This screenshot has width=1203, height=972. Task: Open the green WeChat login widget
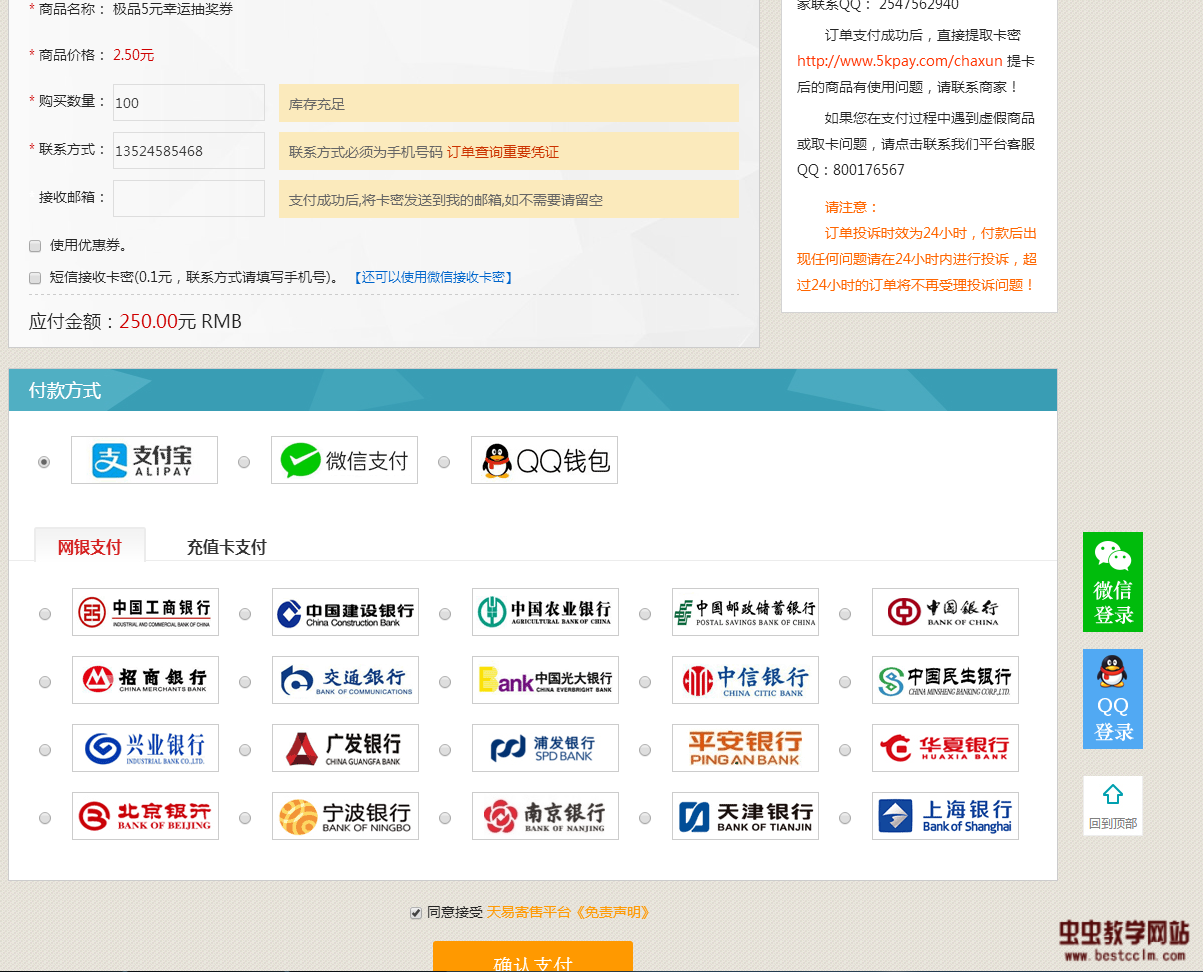pyautogui.click(x=1113, y=582)
